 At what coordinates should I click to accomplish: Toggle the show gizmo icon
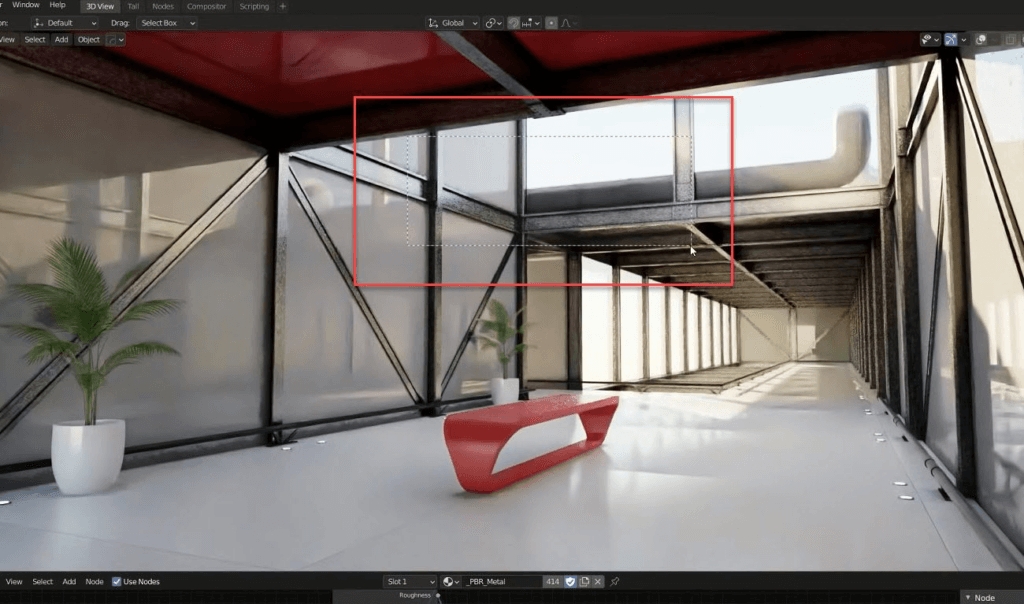(x=951, y=40)
